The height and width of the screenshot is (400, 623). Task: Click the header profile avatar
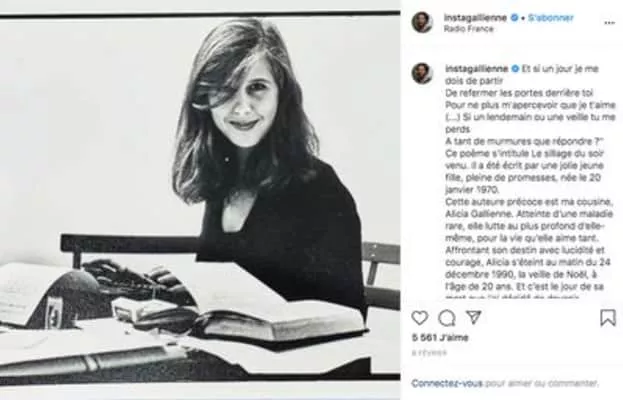pos(422,22)
